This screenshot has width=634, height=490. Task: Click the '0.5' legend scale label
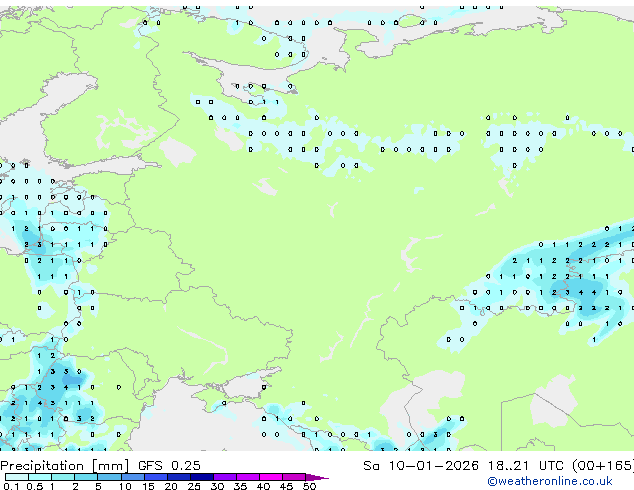[34, 486]
